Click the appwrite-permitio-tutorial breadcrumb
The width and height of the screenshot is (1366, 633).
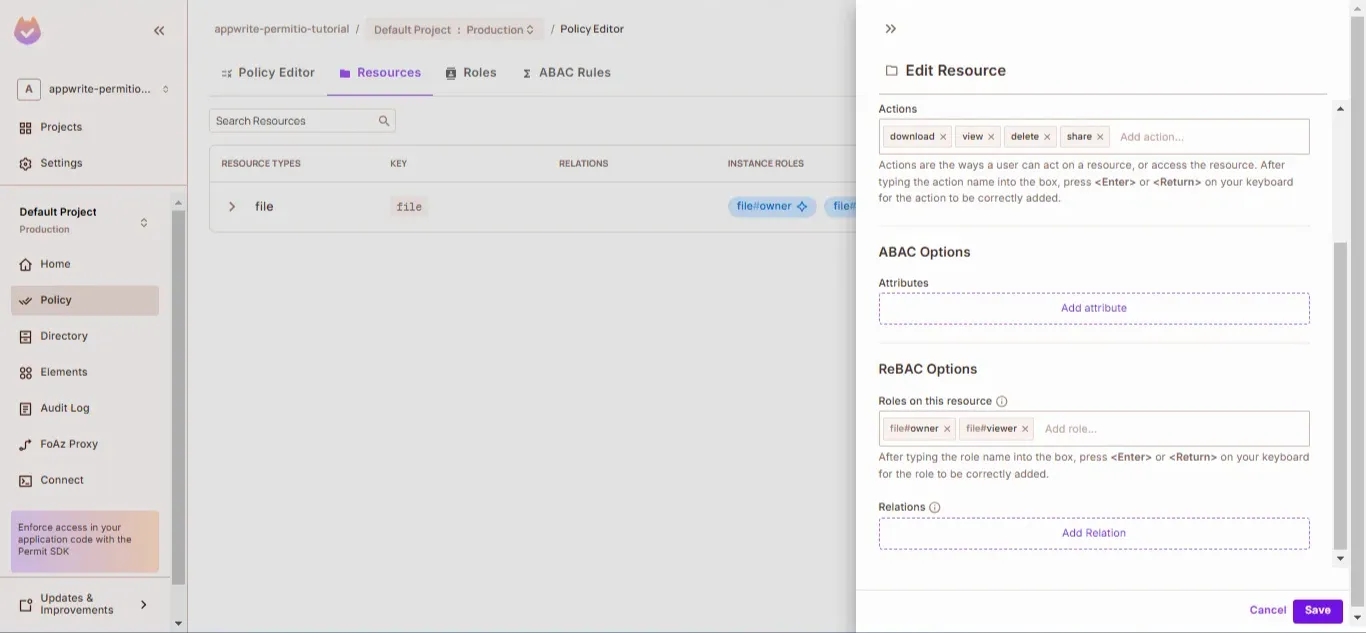282,29
